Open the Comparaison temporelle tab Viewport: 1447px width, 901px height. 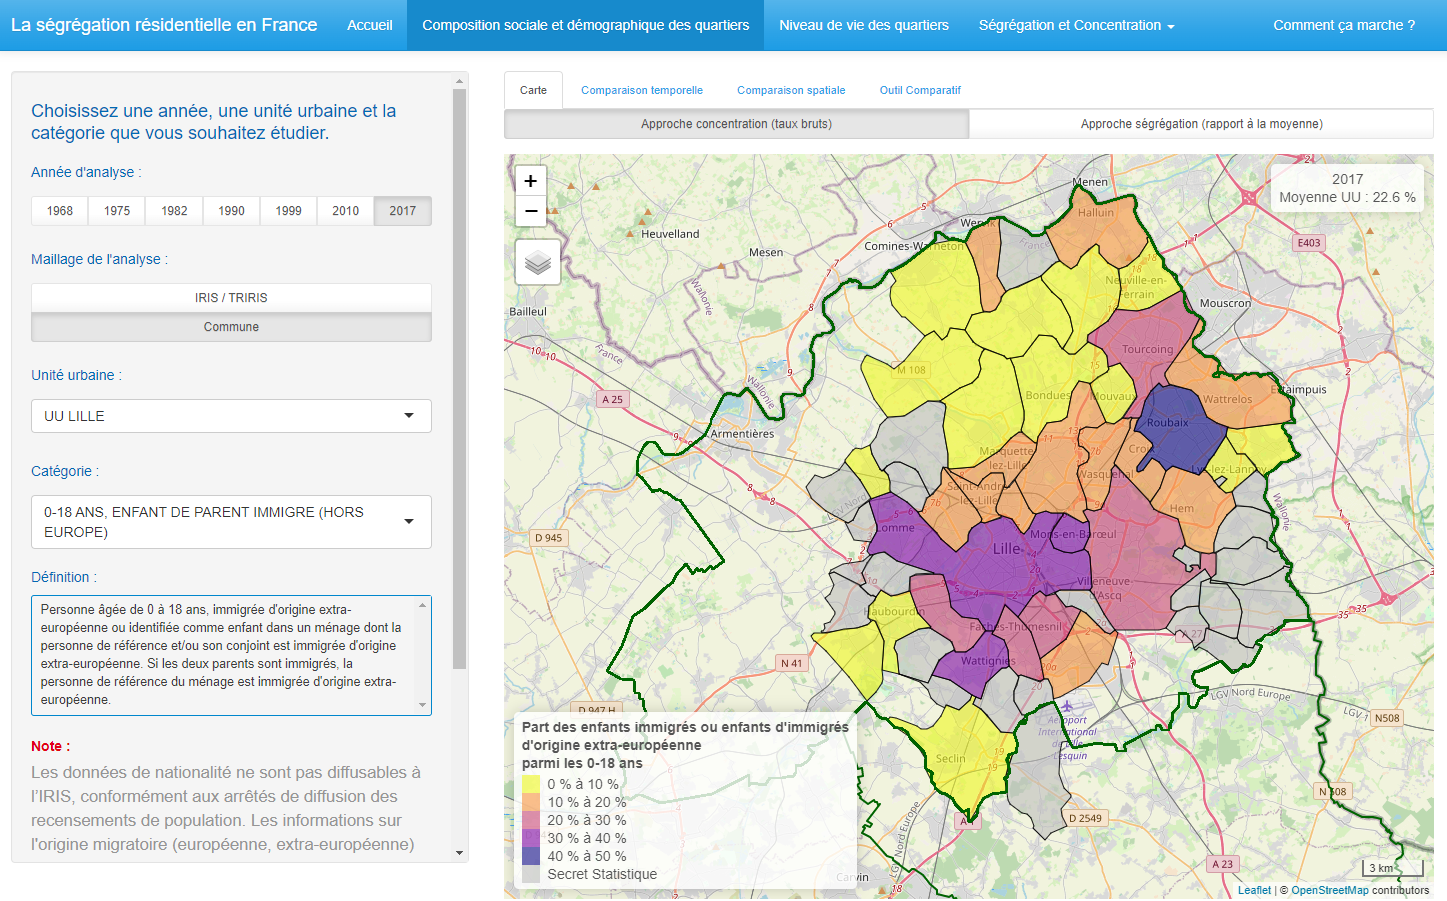pos(642,90)
